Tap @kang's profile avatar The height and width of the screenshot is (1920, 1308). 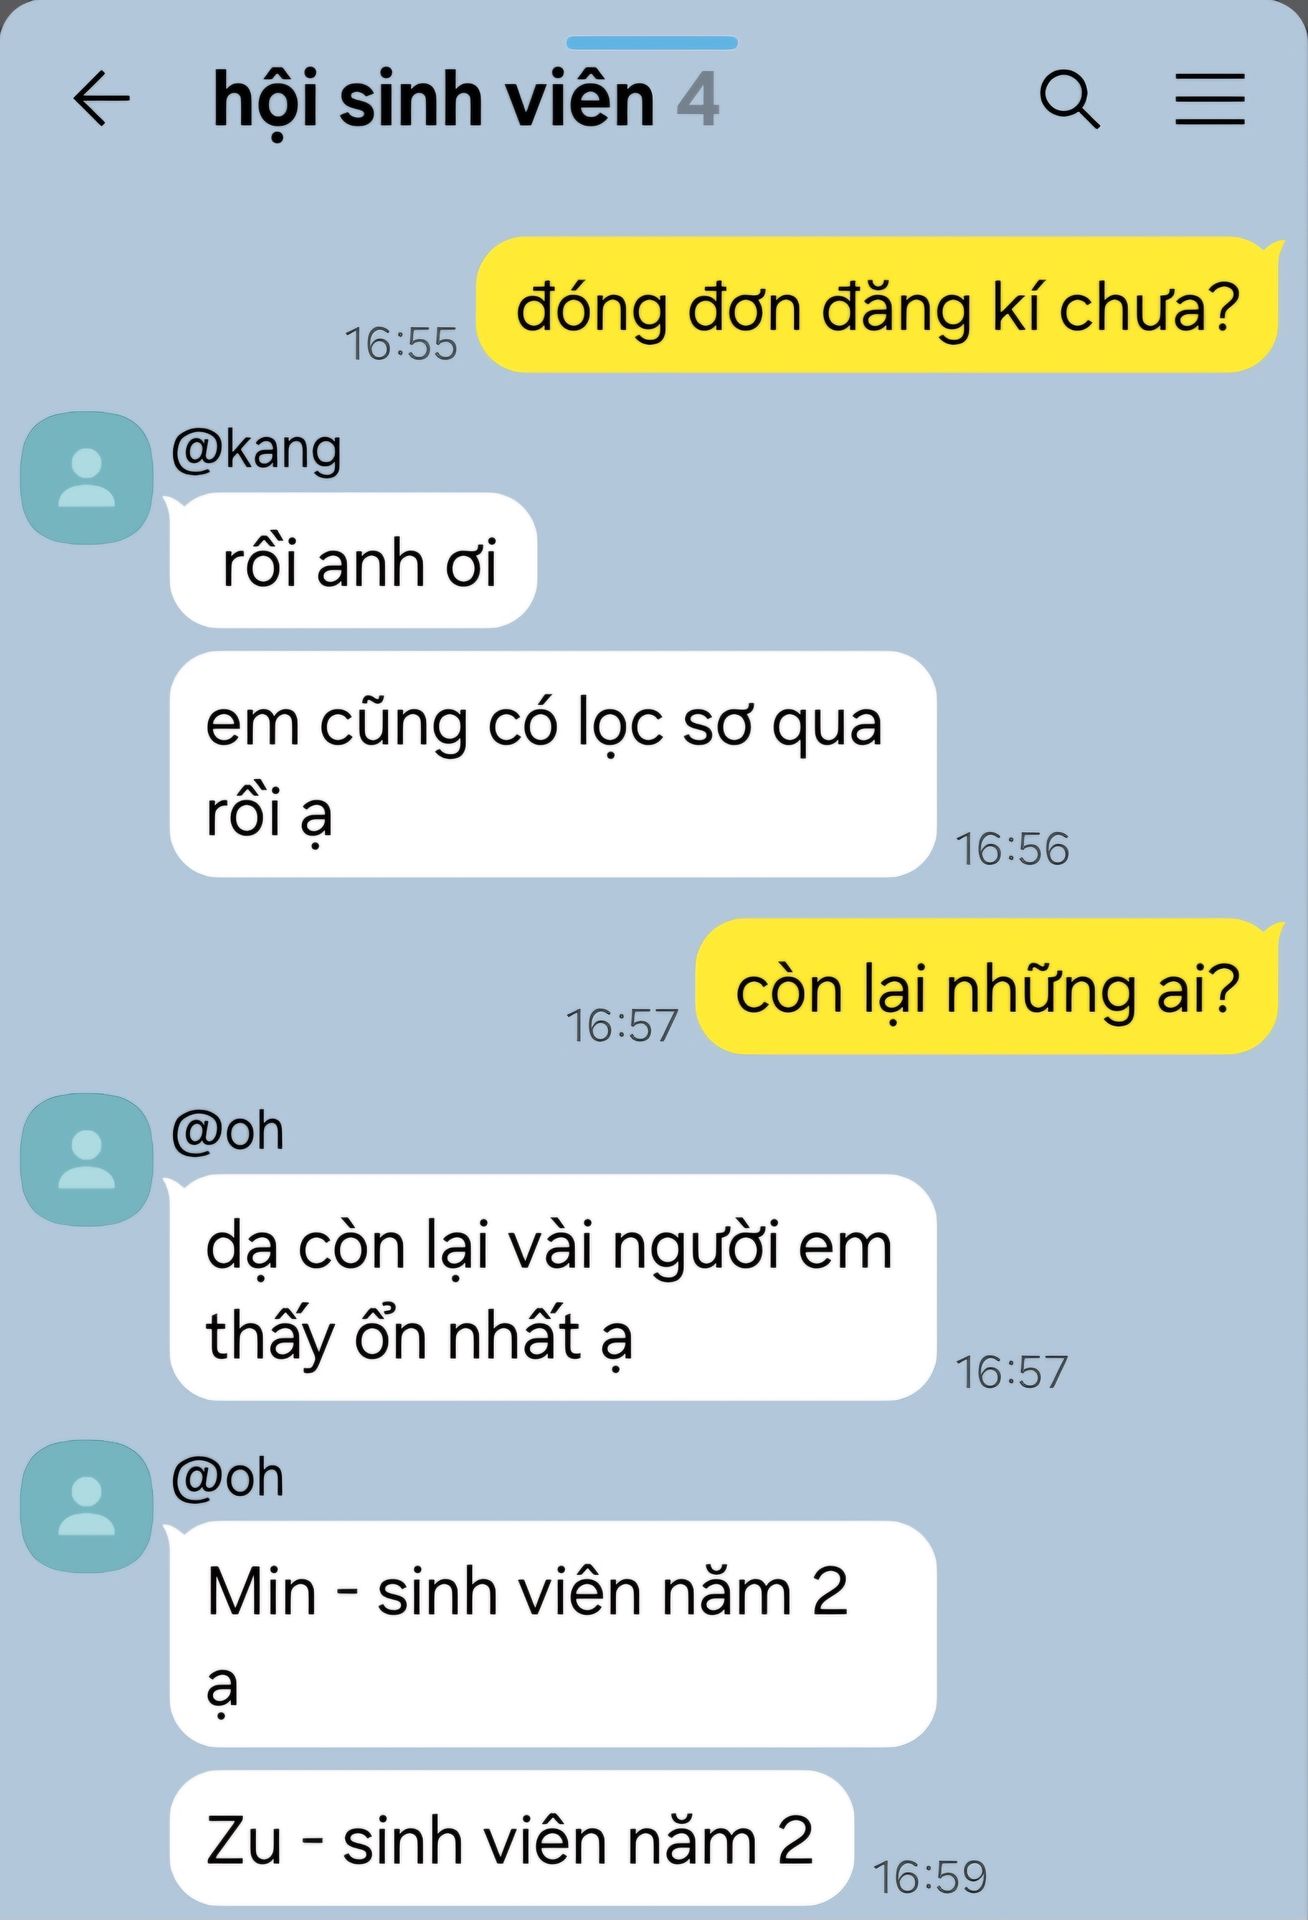tap(87, 478)
